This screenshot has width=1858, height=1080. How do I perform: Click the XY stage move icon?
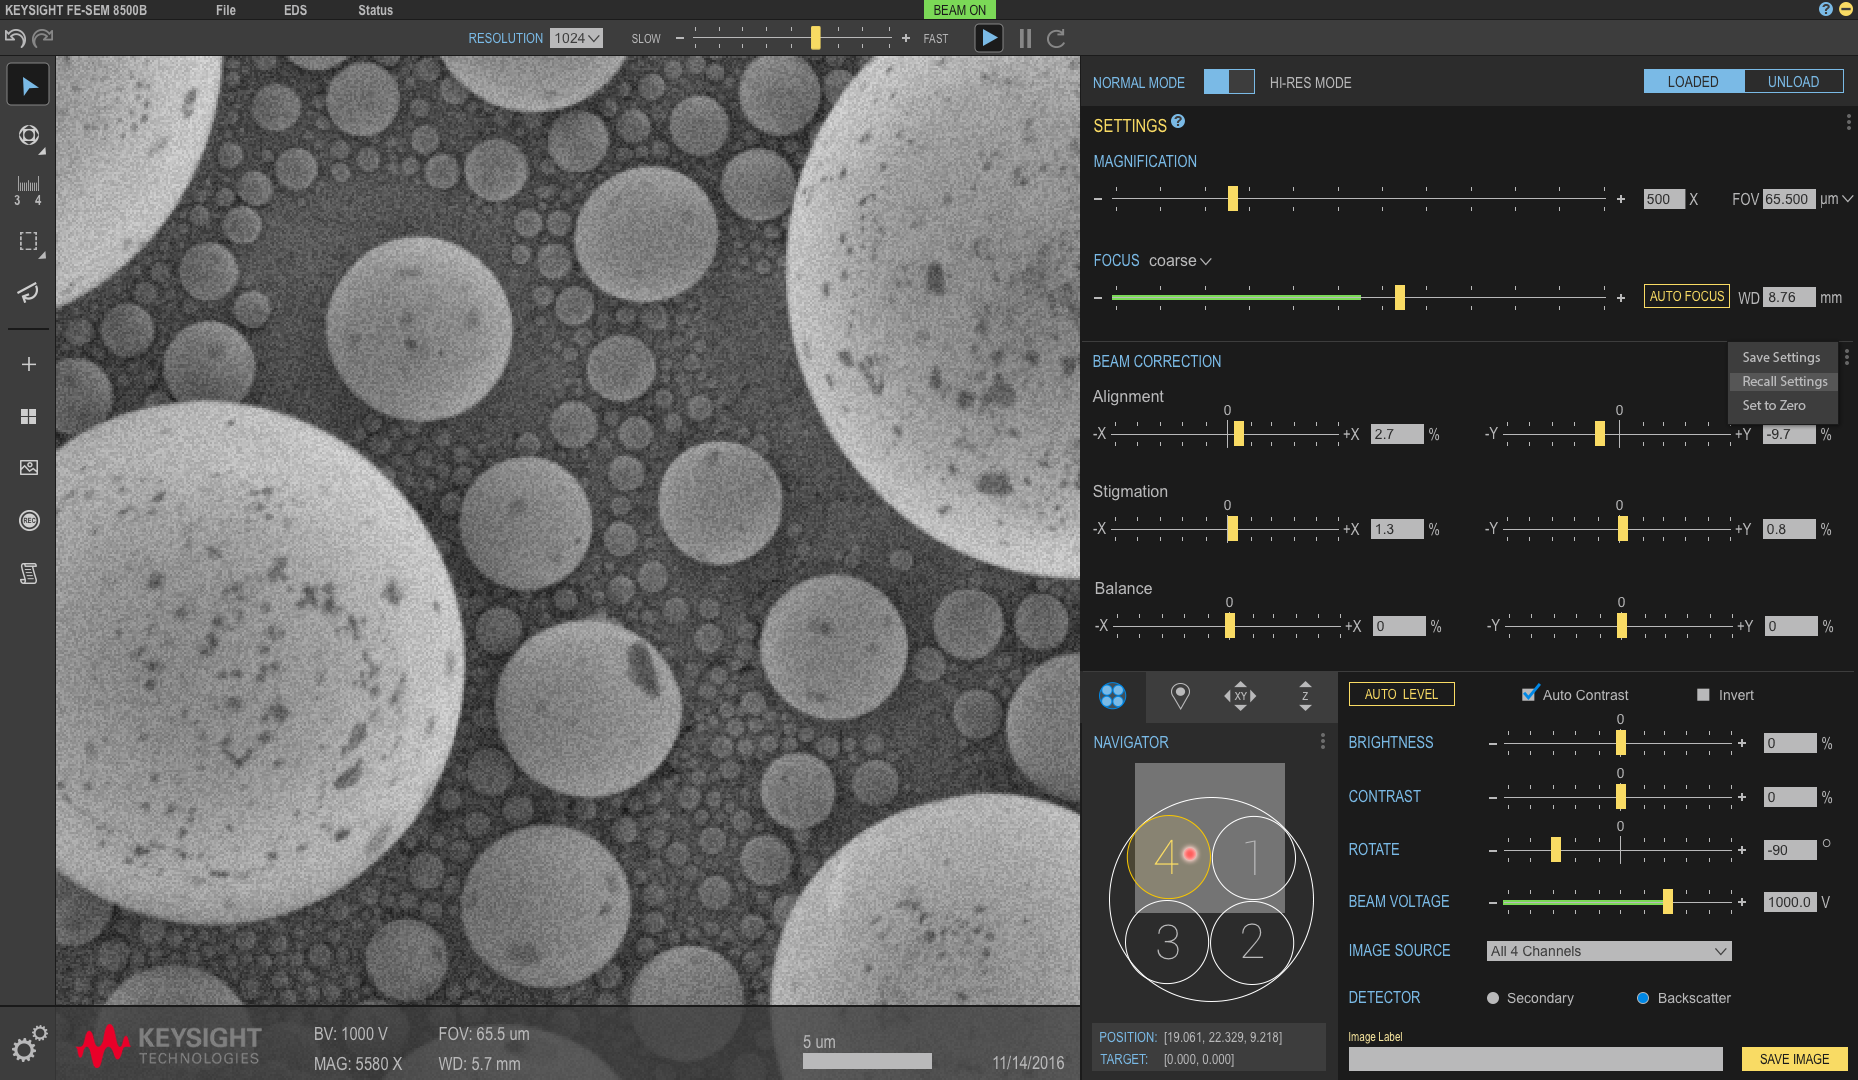1240,696
